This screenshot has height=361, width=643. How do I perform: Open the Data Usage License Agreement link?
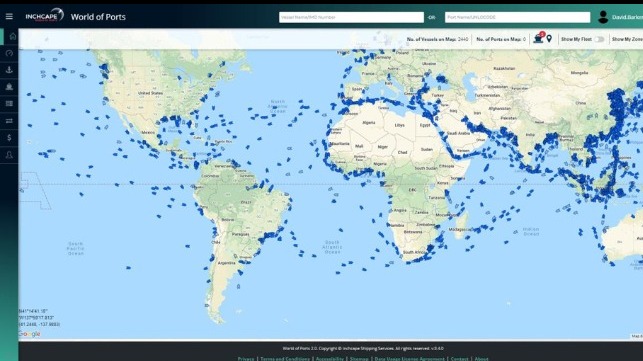pyautogui.click(x=409, y=359)
